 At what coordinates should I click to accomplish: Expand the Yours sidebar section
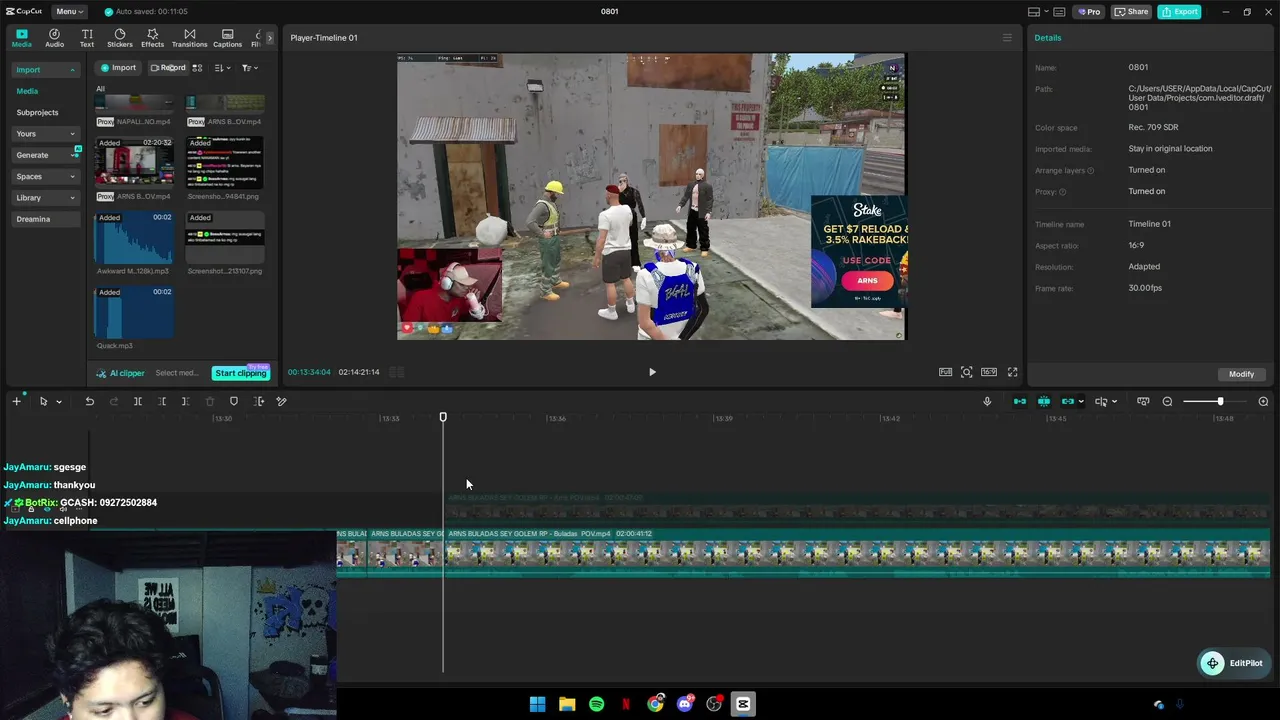46,134
